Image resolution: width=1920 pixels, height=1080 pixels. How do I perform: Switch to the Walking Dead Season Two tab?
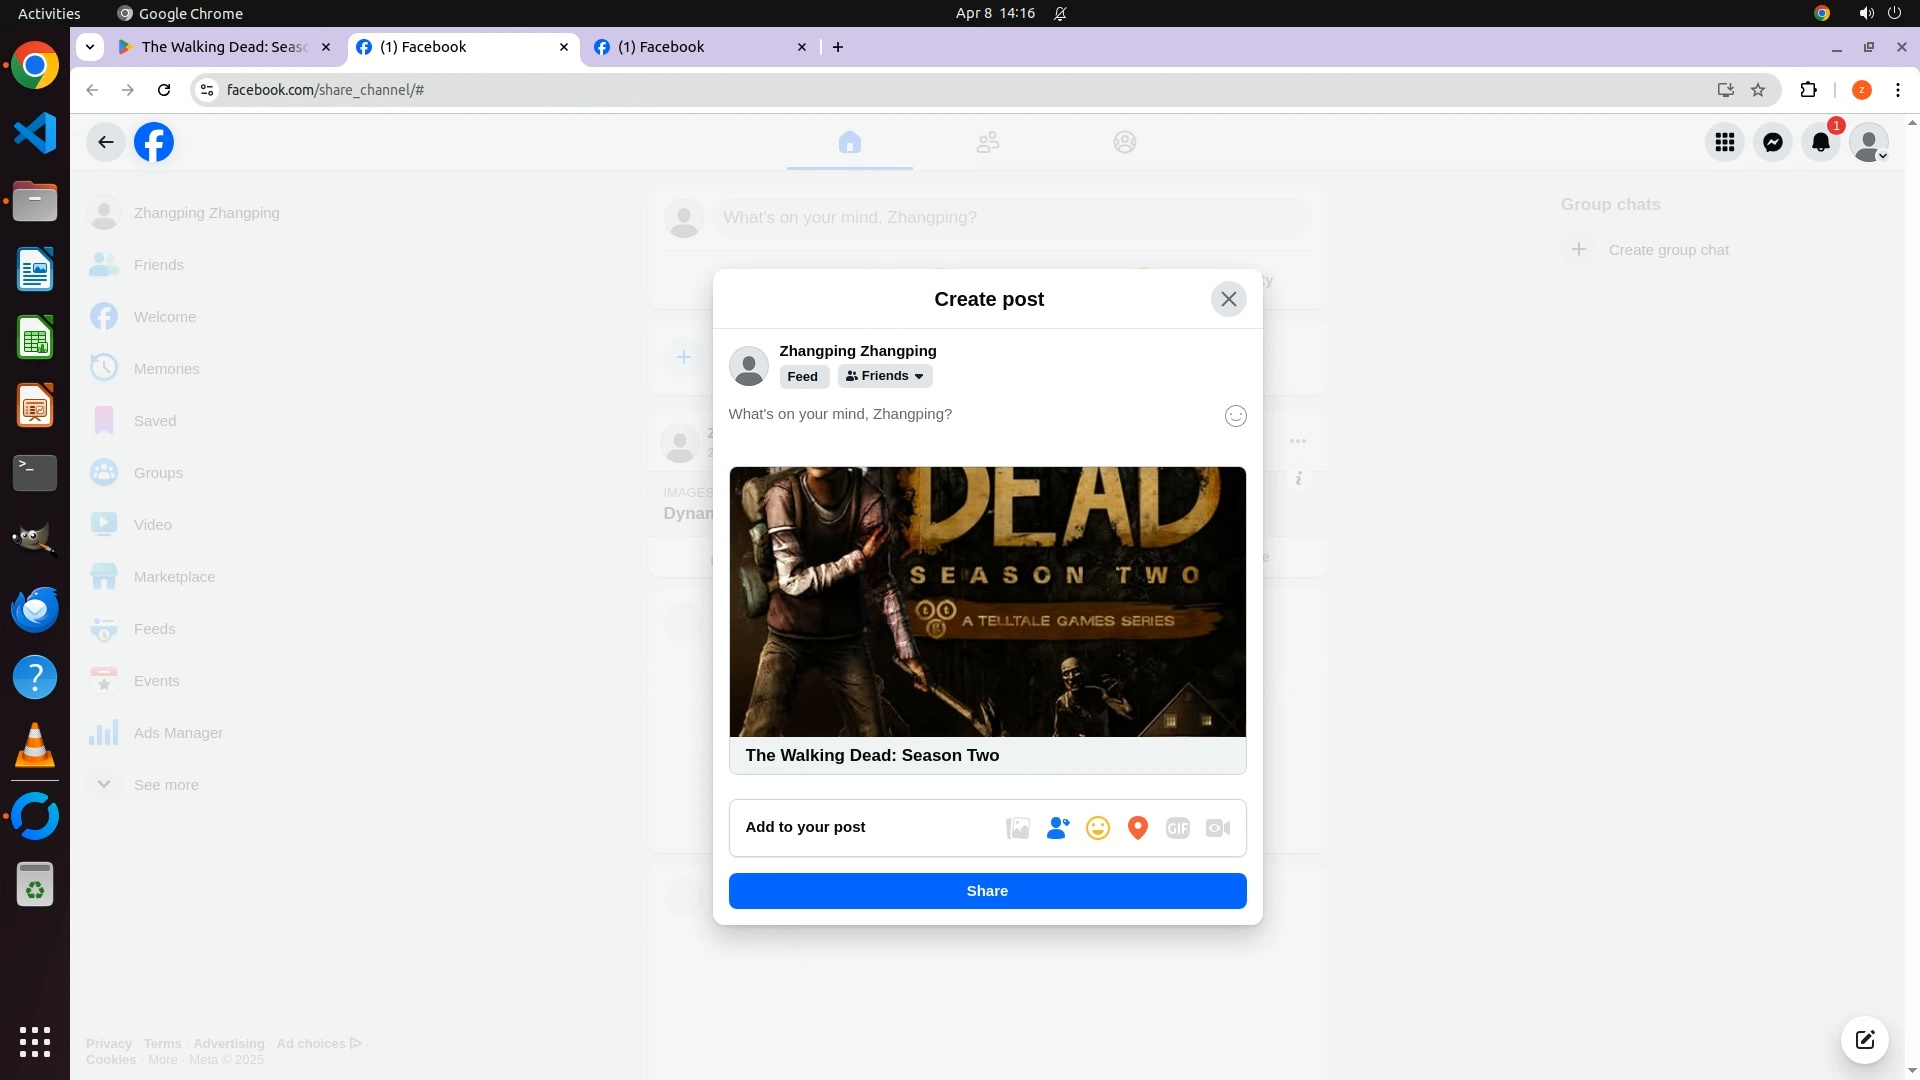coord(224,47)
